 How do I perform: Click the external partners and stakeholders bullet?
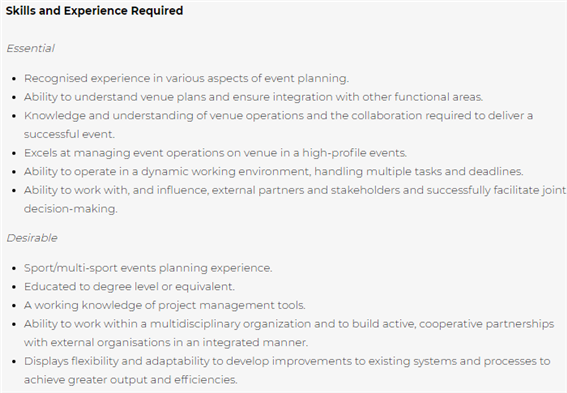click(x=295, y=190)
